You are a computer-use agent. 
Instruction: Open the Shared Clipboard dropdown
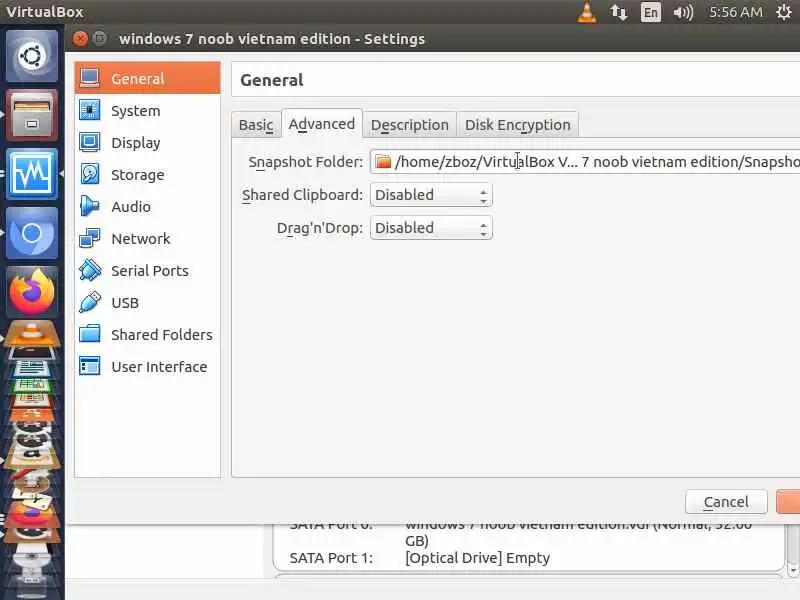point(431,195)
